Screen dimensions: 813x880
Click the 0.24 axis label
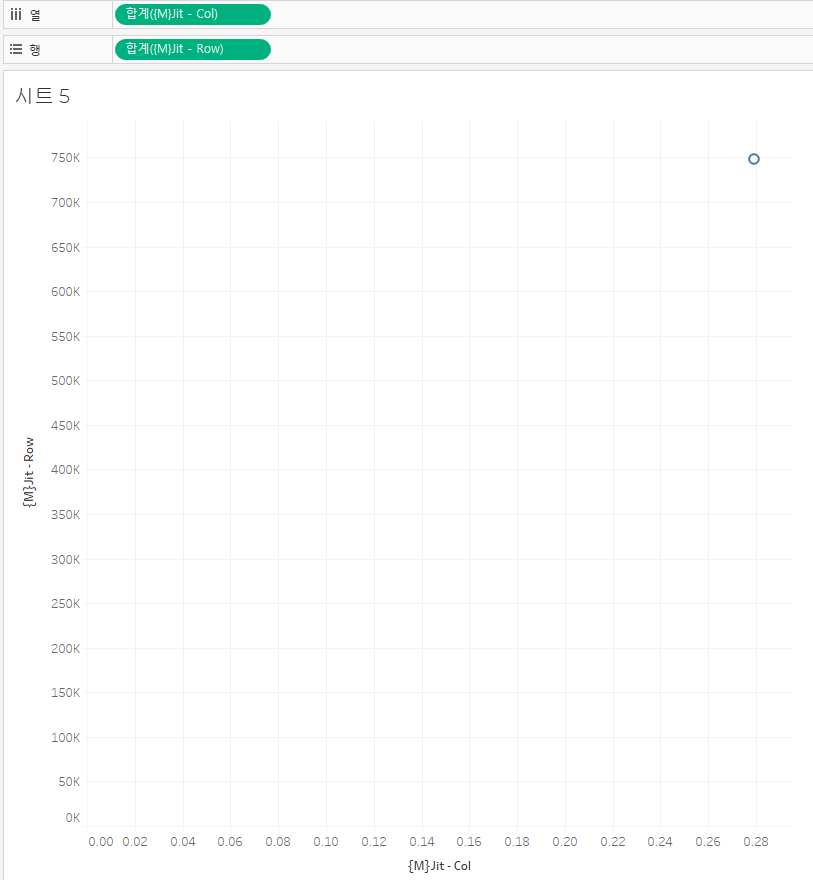[x=660, y=842]
